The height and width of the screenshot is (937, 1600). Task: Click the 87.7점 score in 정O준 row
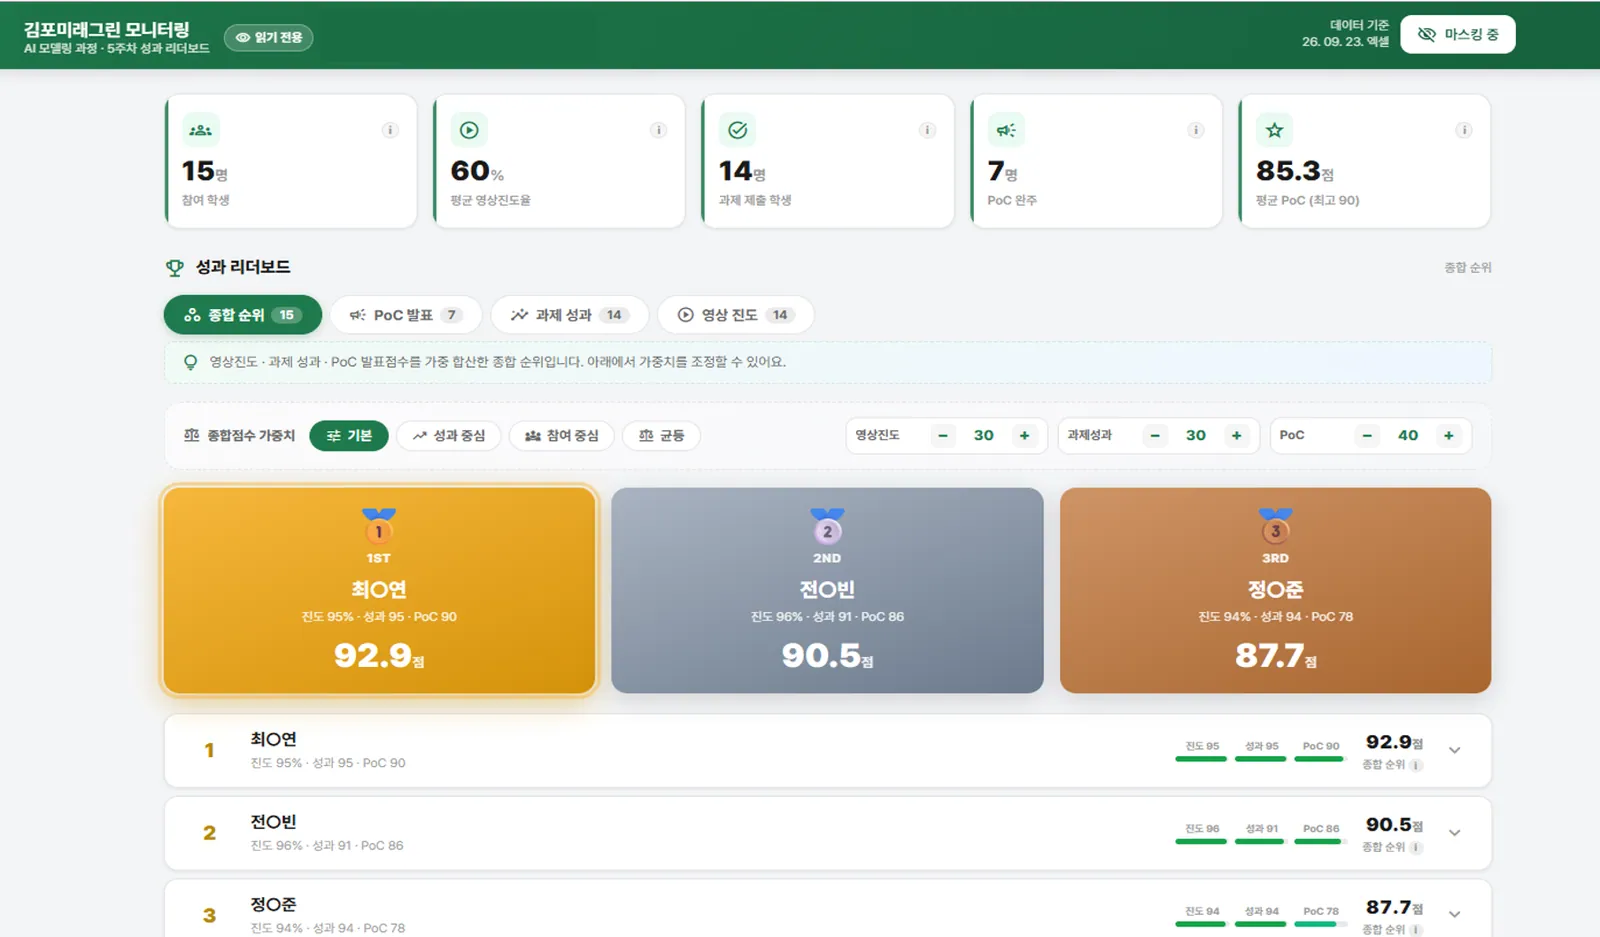pyautogui.click(x=1394, y=907)
